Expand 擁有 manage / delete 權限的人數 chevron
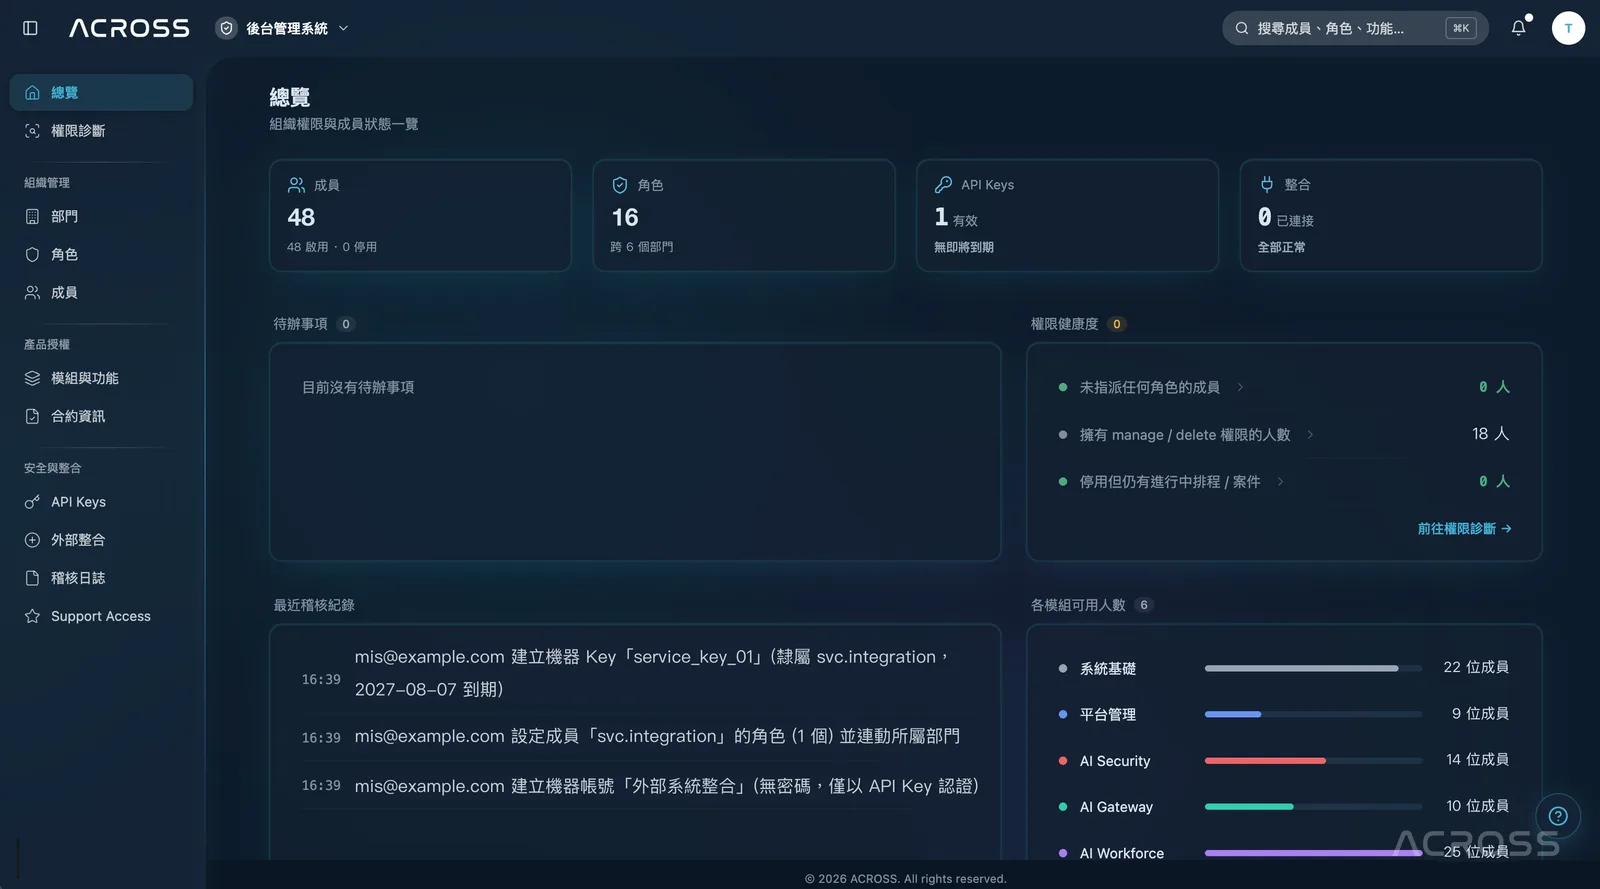This screenshot has height=889, width=1600. pos(1310,434)
